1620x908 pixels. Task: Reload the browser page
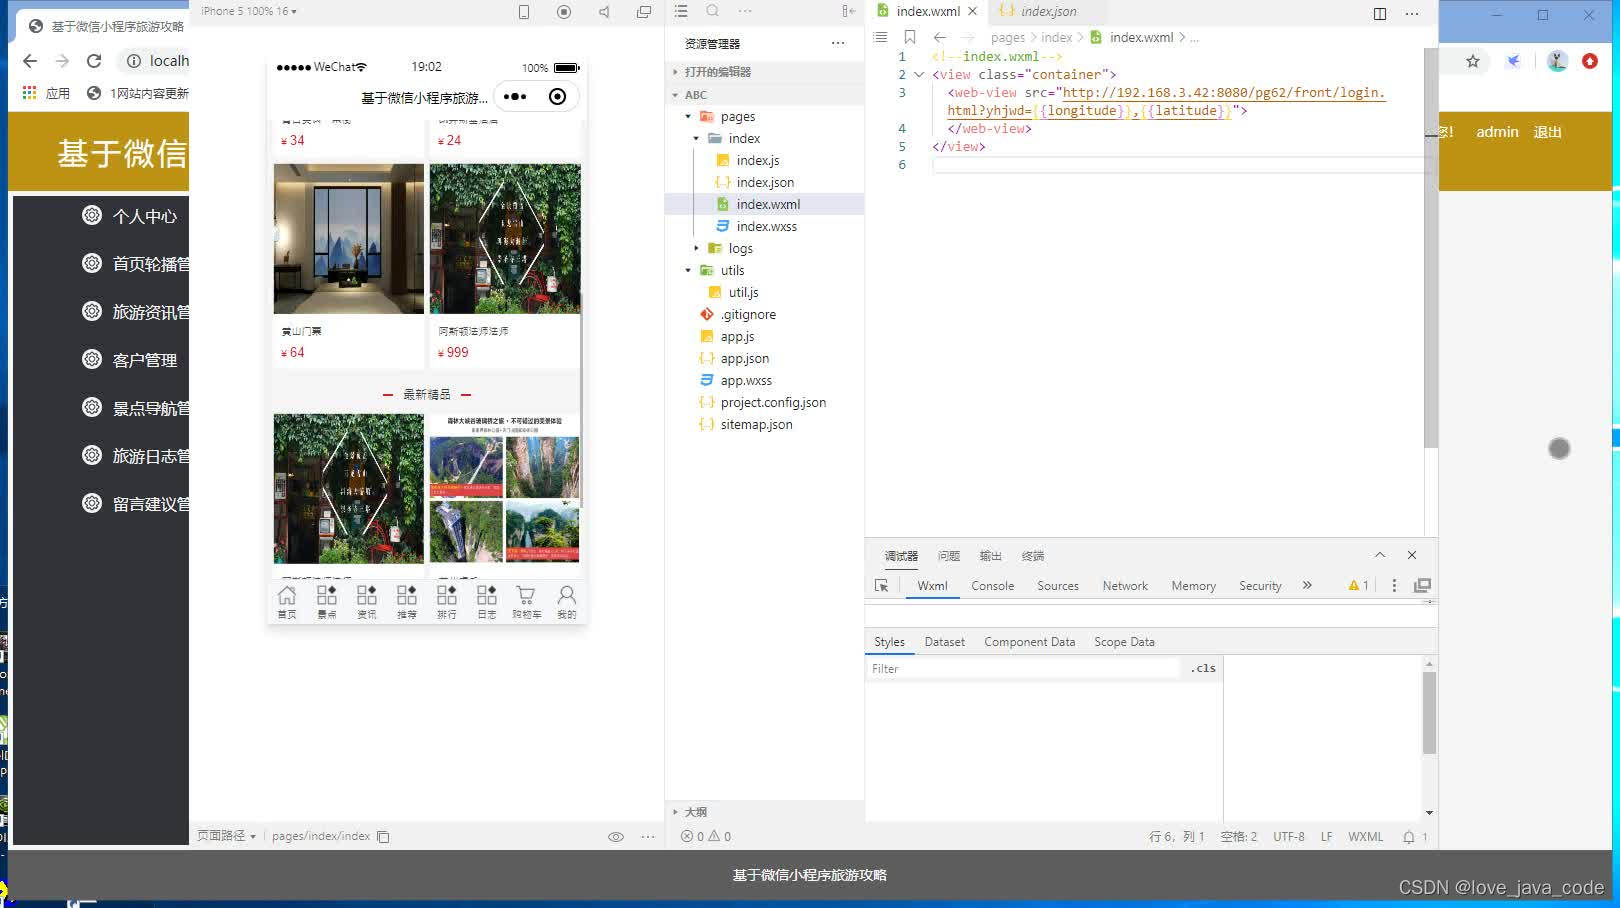pyautogui.click(x=94, y=61)
